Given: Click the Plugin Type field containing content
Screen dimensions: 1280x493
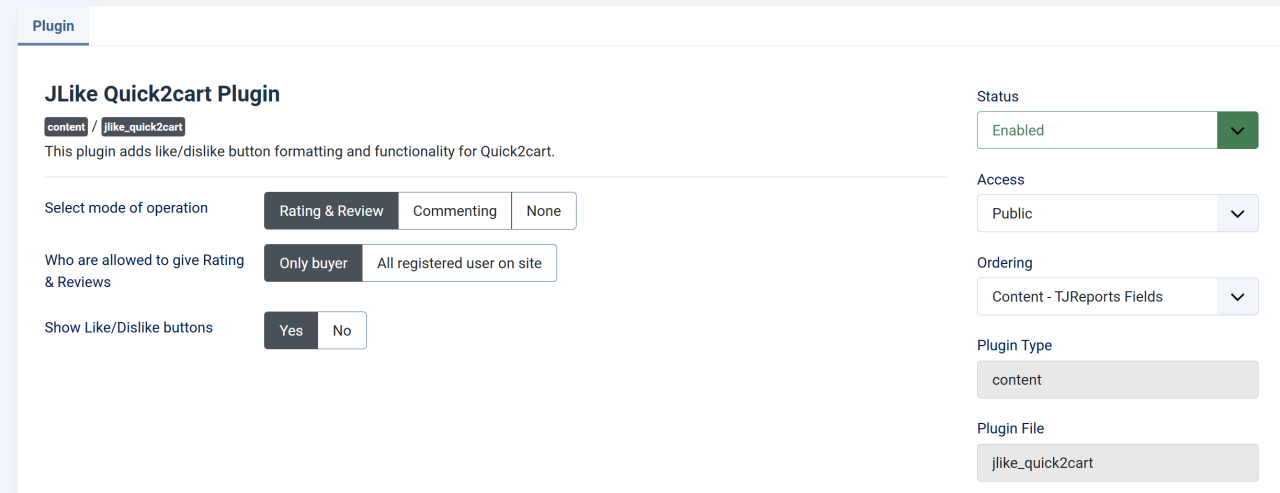Looking at the screenshot, I should point(1117,380).
